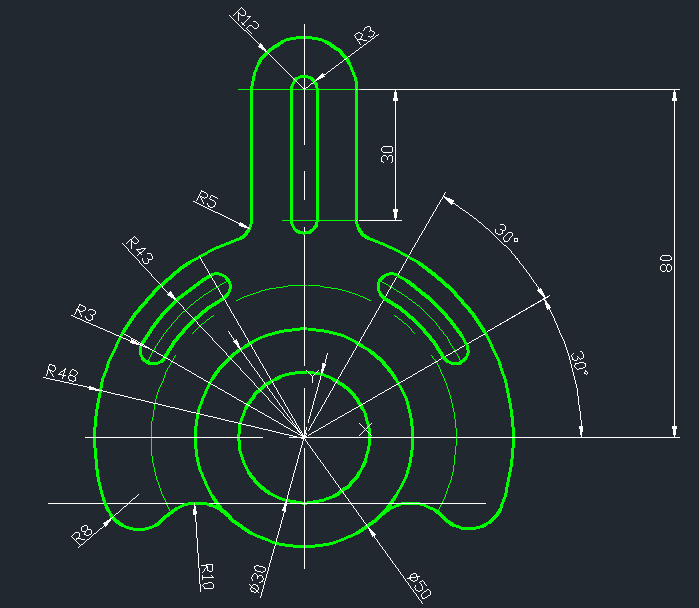Click the X axis marker of the UCS icon
The image size is (699, 608).
point(365,429)
